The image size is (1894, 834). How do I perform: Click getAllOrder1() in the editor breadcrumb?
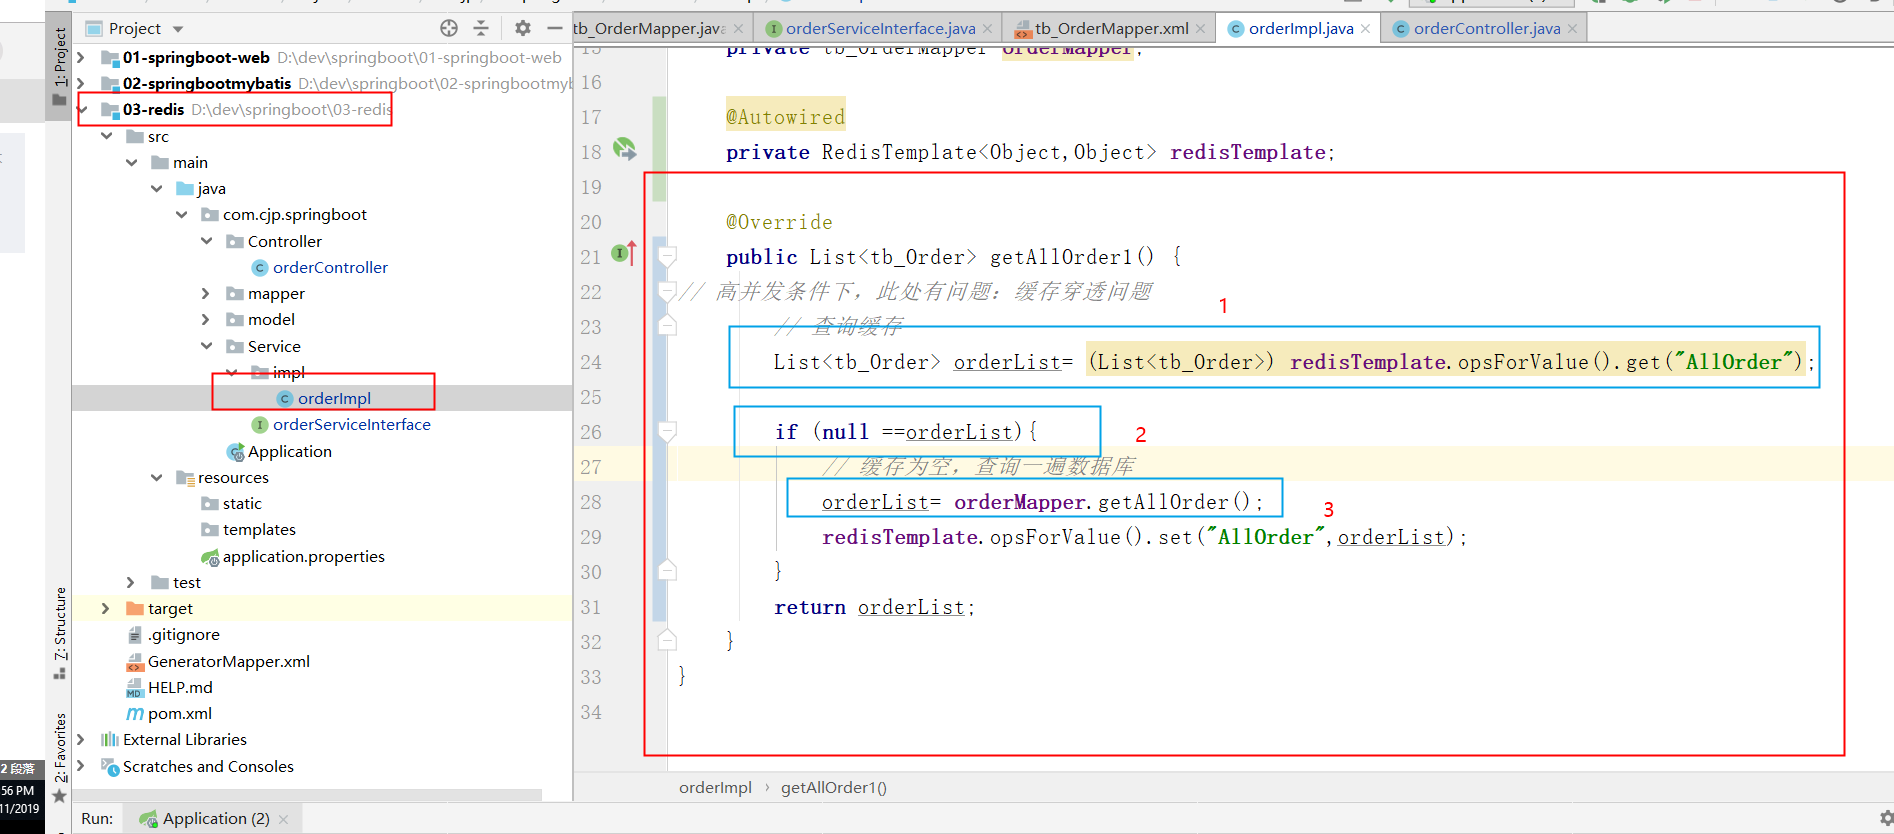(x=834, y=788)
